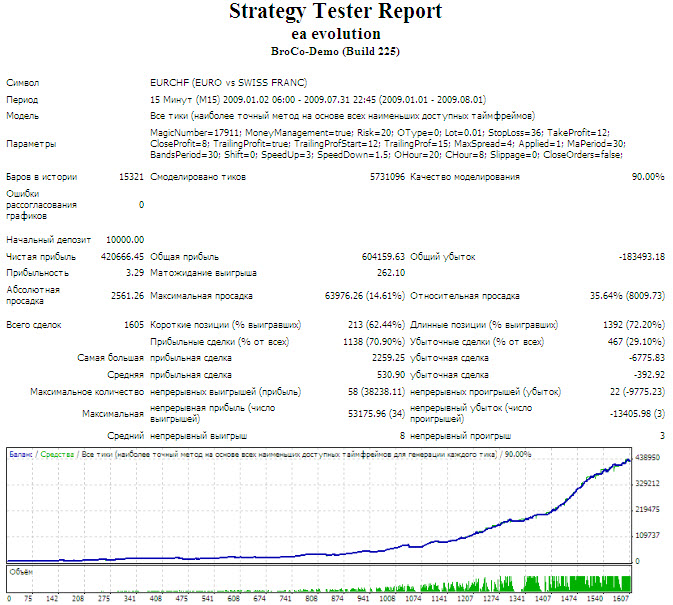Click the gross loss value '-183493.18'
Image resolution: width=673 pixels, height=605 pixels.
click(642, 257)
